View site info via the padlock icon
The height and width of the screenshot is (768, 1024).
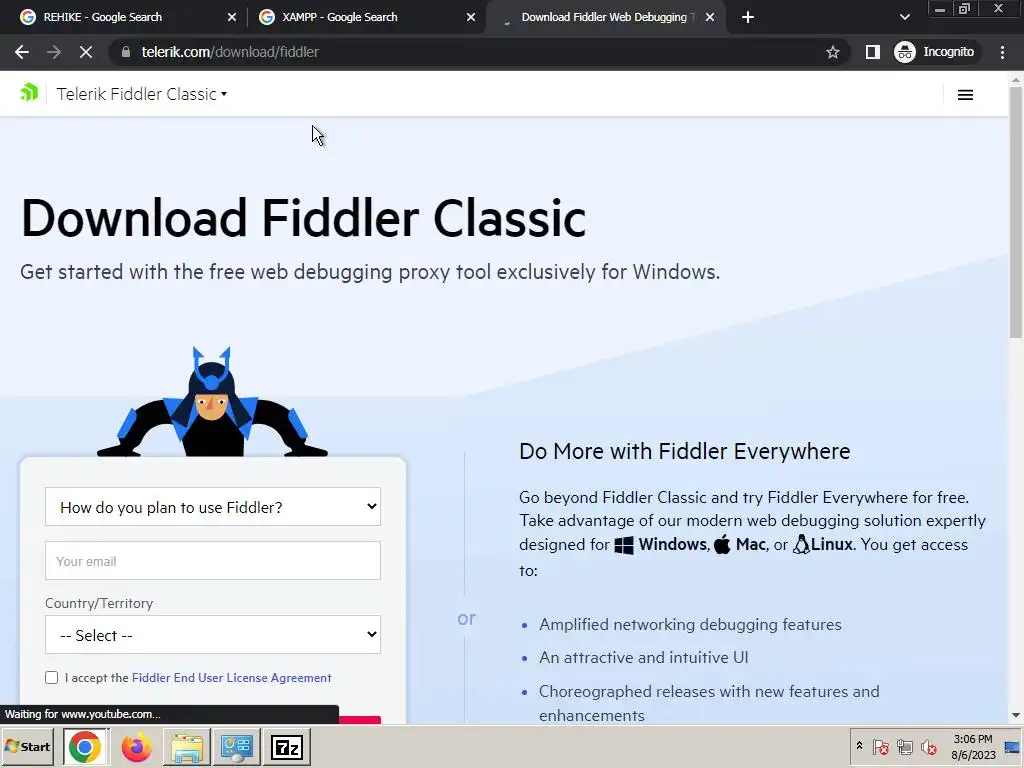[125, 52]
